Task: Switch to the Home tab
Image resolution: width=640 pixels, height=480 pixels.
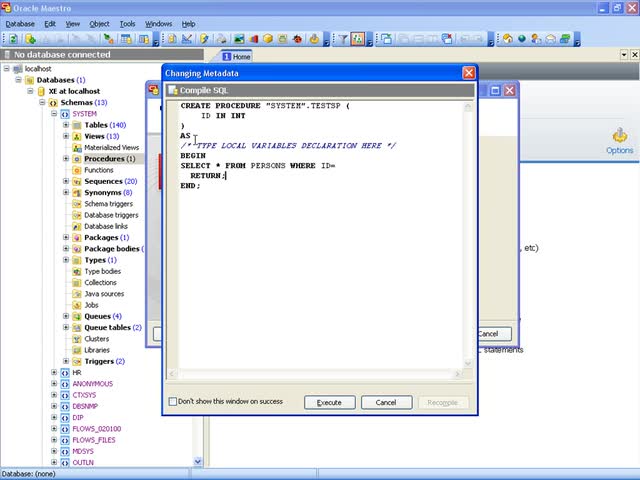Action: click(237, 56)
